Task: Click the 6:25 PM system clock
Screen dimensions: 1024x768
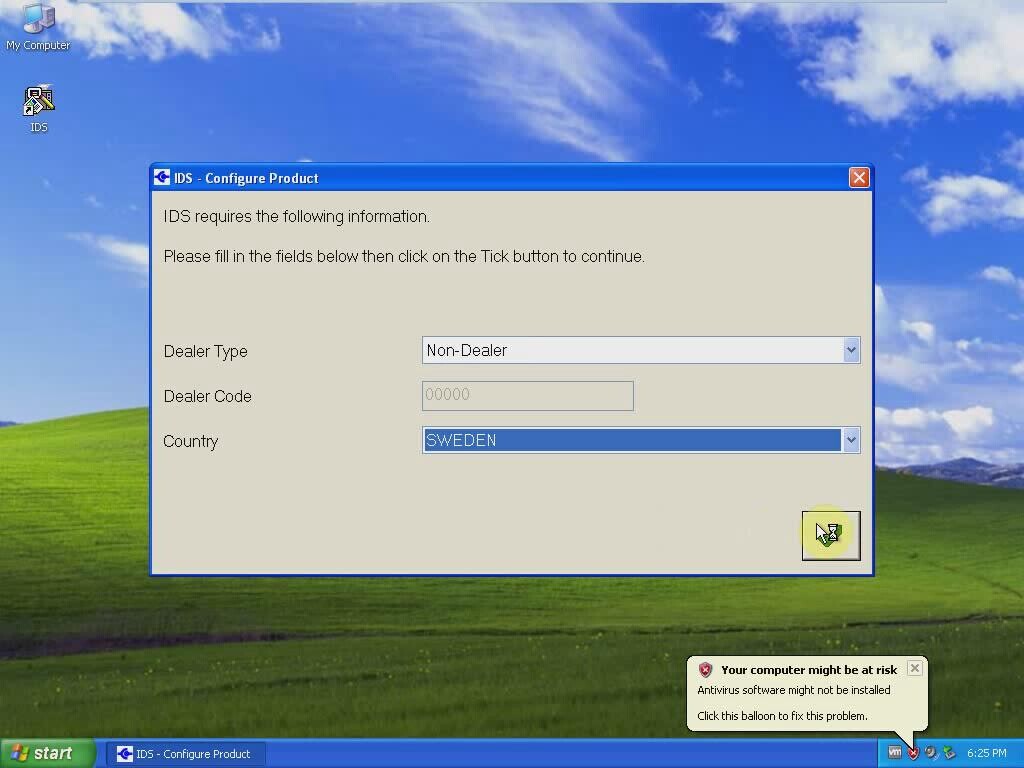Action: 986,753
